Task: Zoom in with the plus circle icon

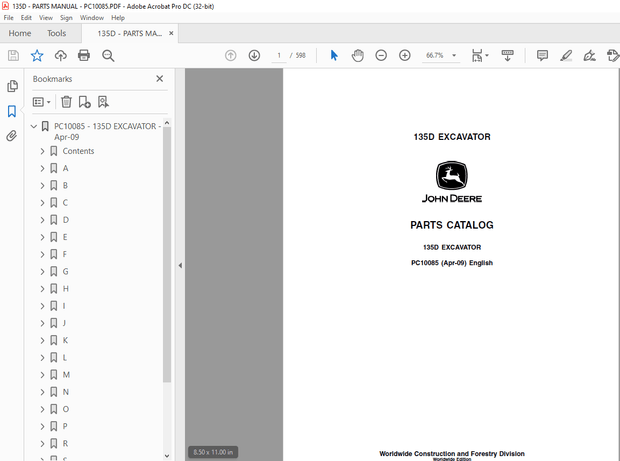Action: 405,55
